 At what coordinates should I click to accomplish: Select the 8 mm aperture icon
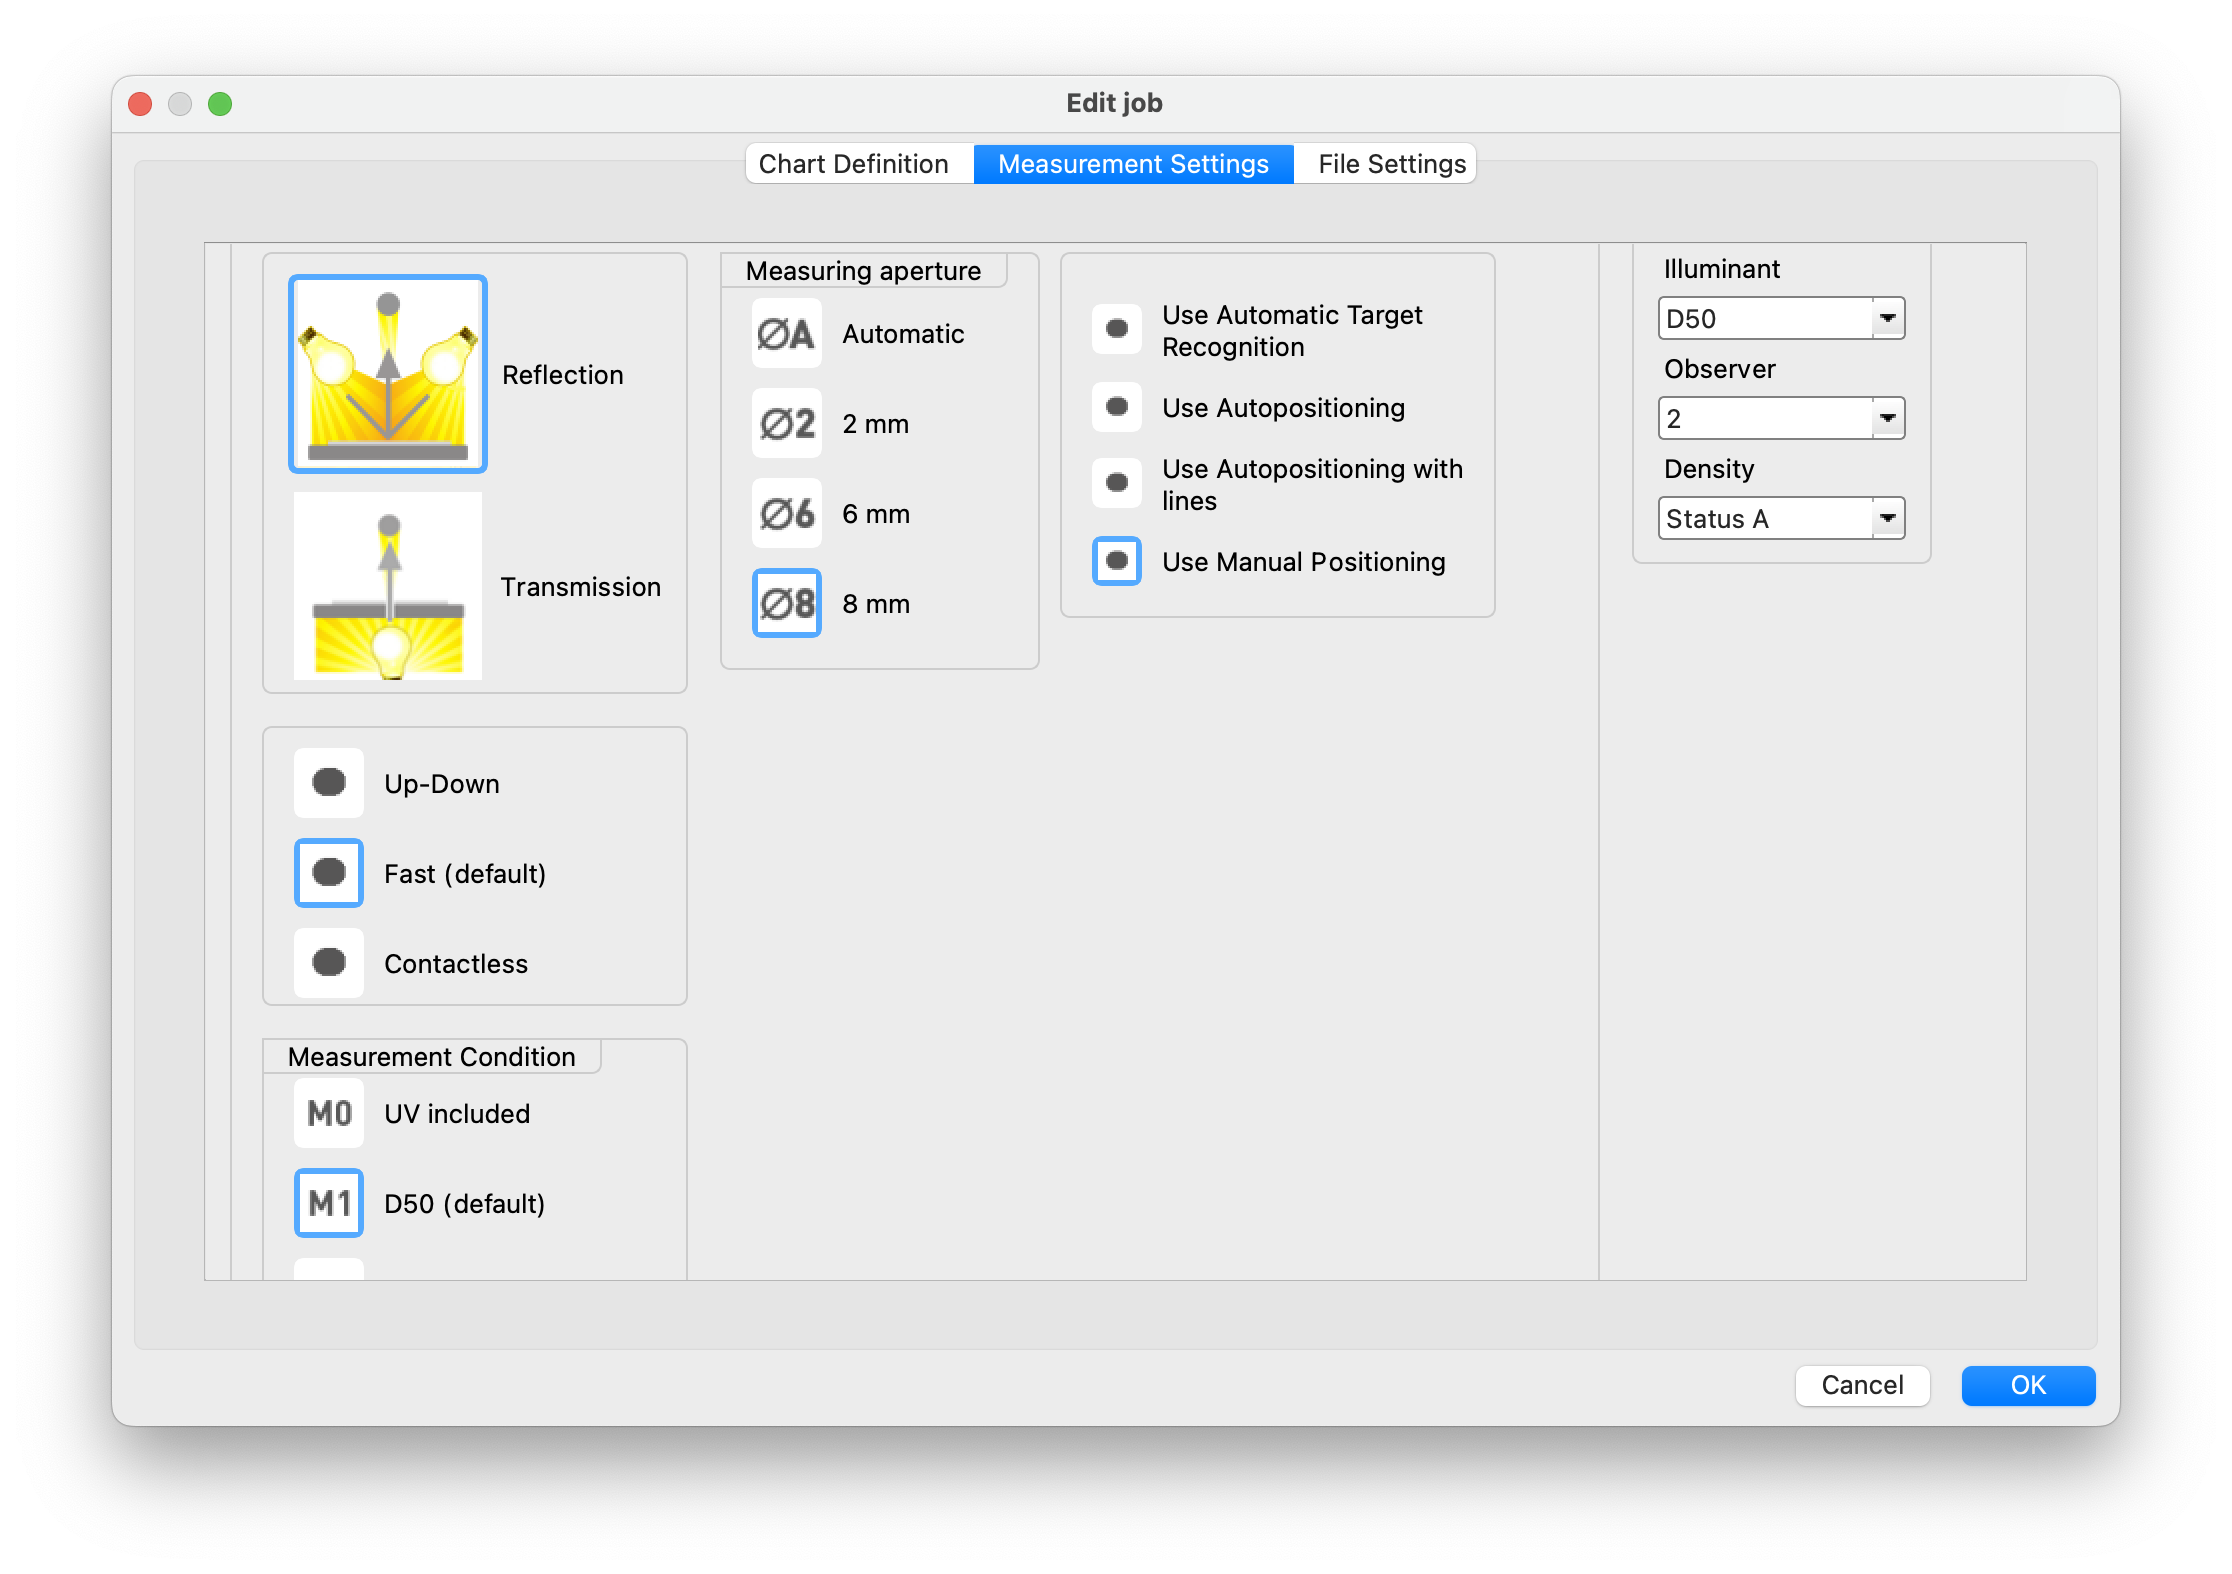pos(786,604)
